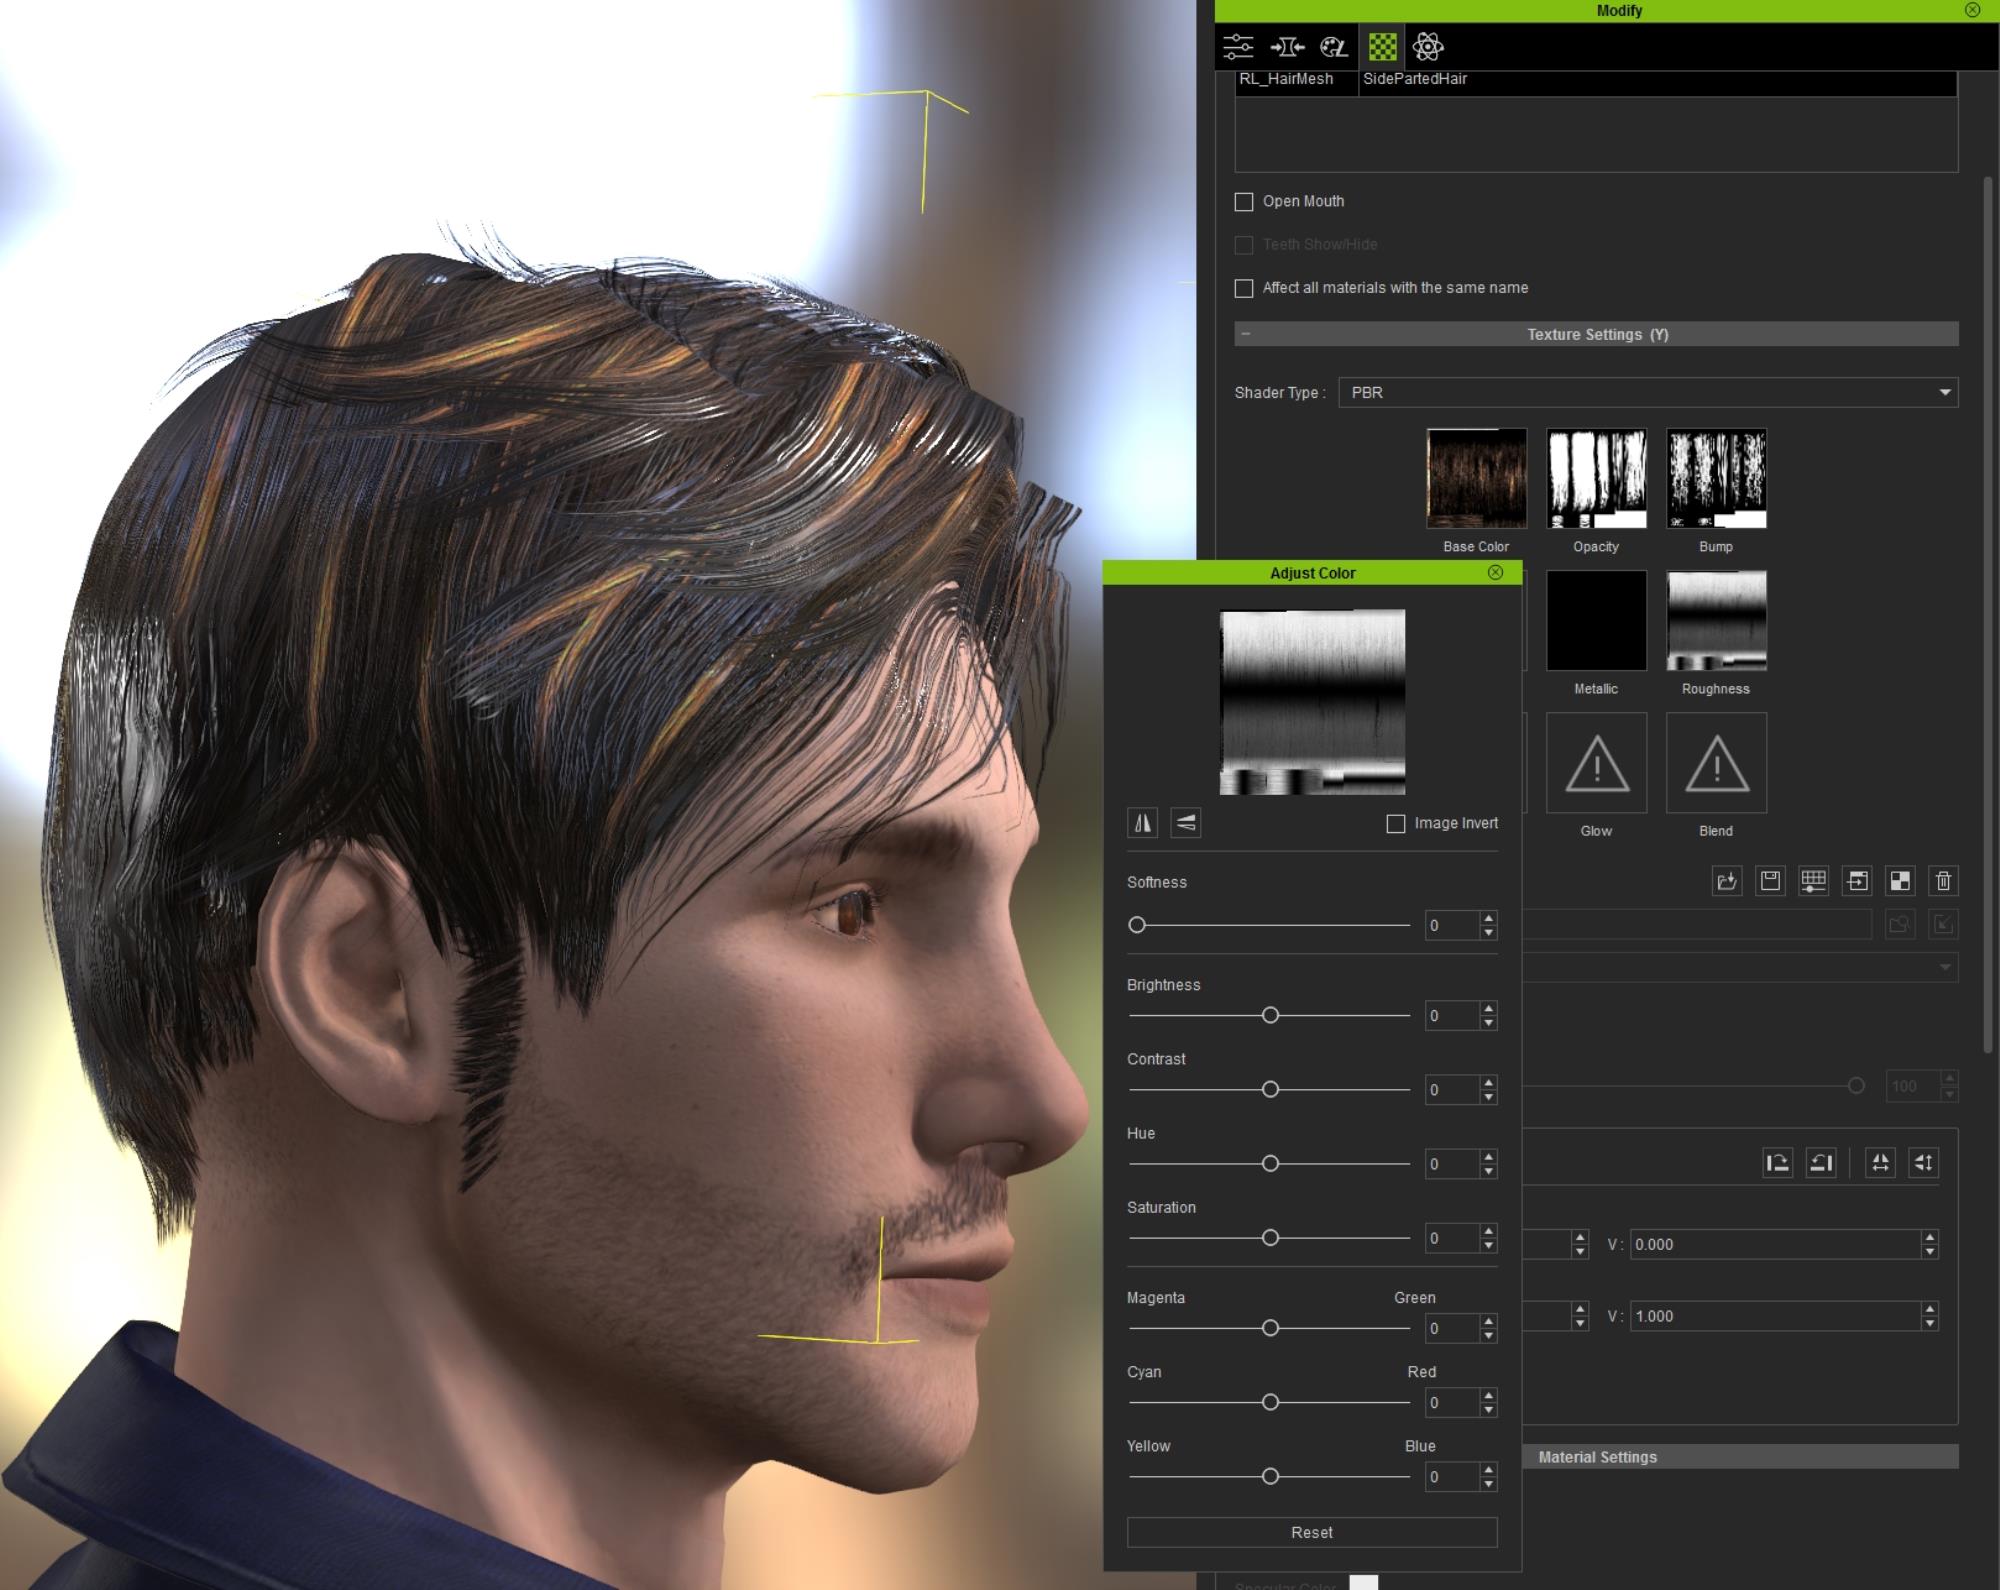Decrease the V 1.000 tiling stepper
2000x1590 pixels.
click(x=1930, y=1324)
